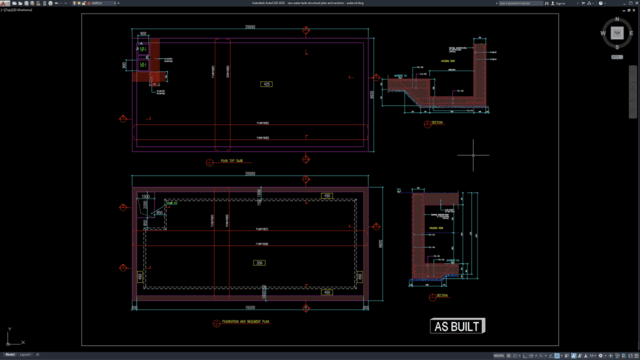Click the hardware acceleration status icon

[x=623, y=356]
